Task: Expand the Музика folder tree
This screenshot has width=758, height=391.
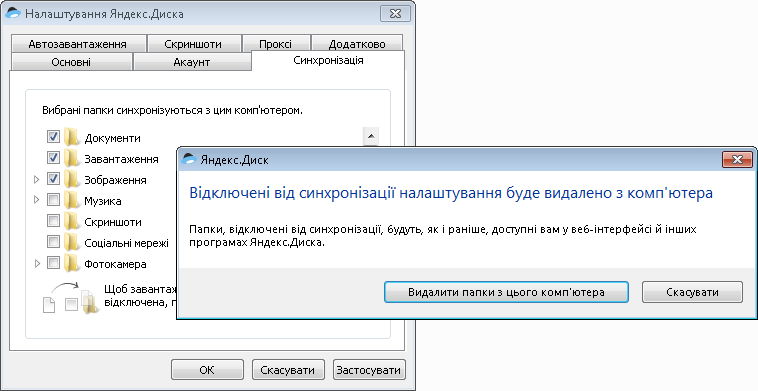Action: coord(37,200)
